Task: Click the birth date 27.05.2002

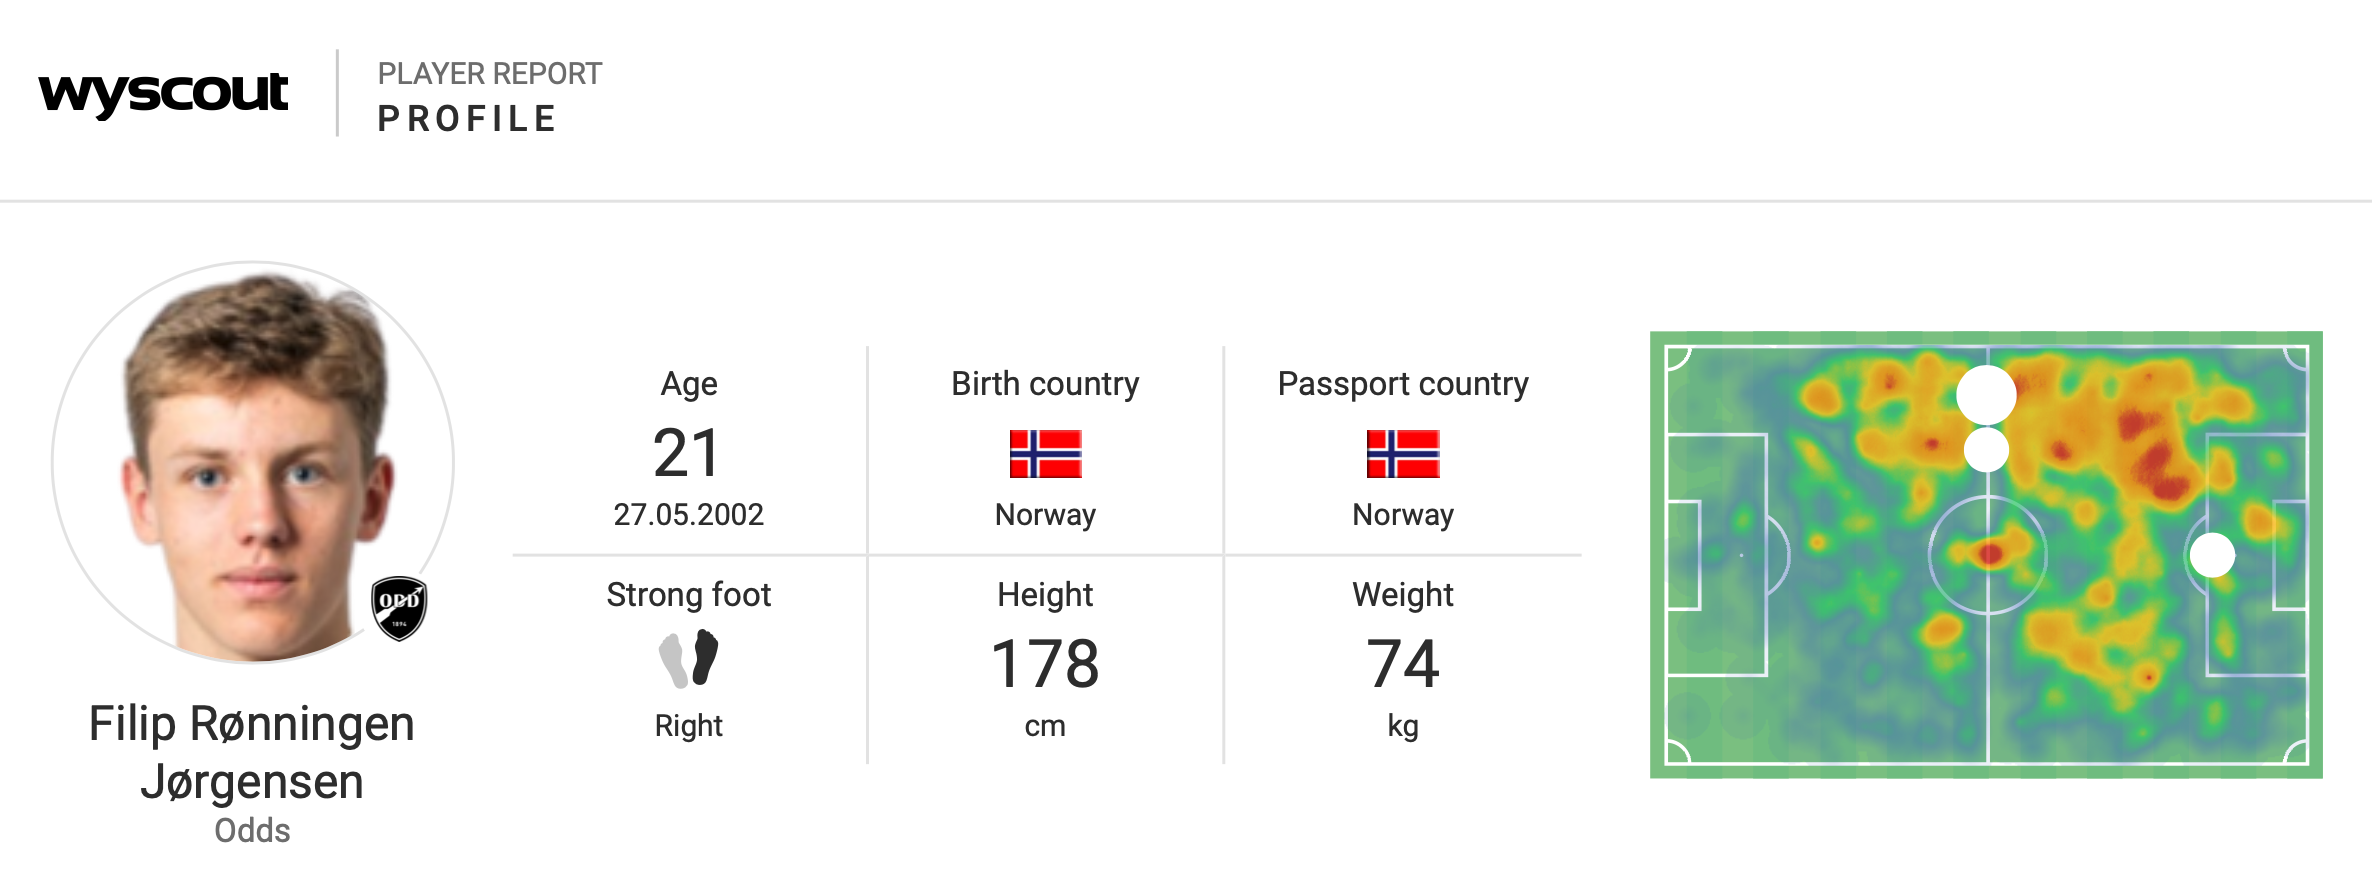Action: click(688, 514)
